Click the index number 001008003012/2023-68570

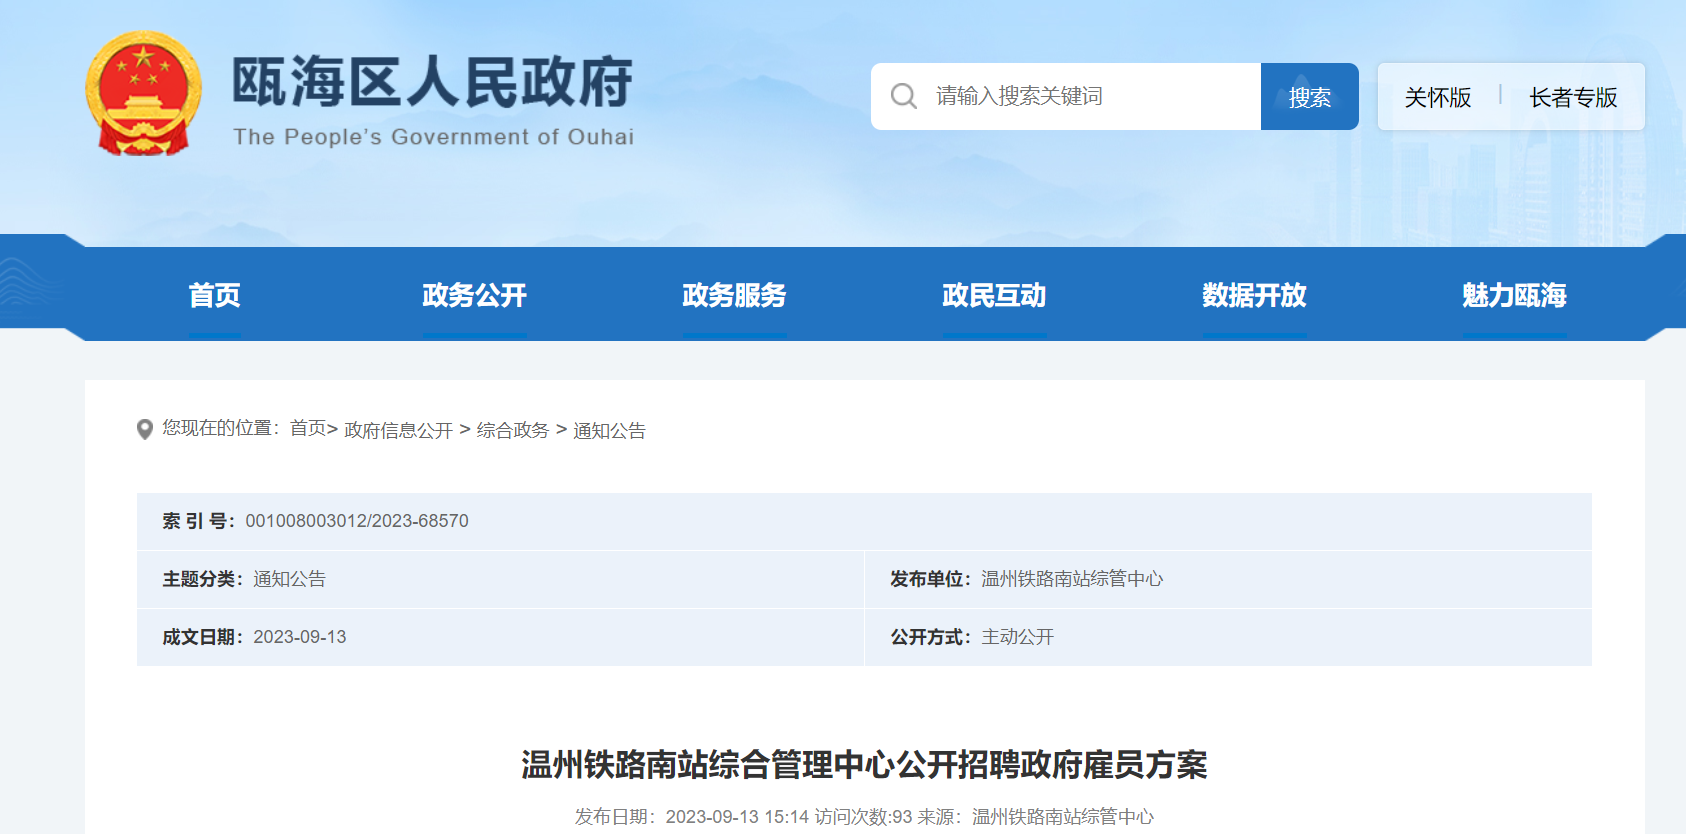tap(357, 521)
